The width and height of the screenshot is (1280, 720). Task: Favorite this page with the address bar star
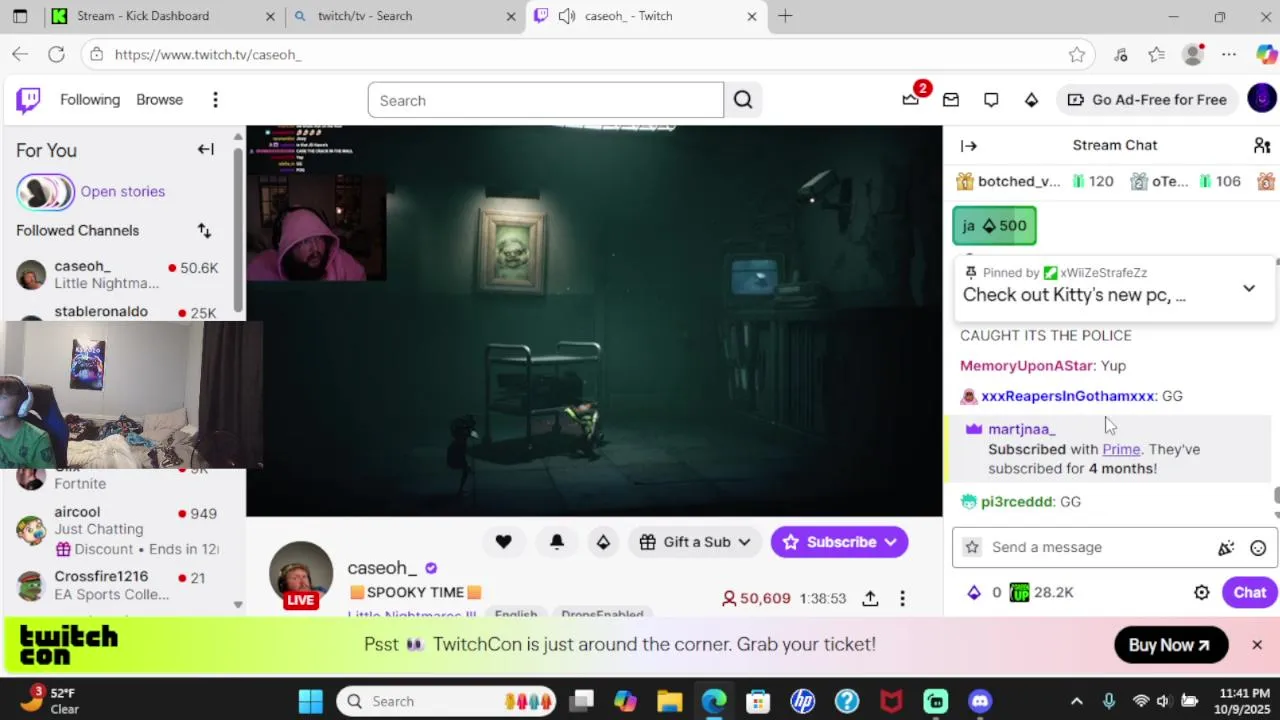pyautogui.click(x=1077, y=55)
